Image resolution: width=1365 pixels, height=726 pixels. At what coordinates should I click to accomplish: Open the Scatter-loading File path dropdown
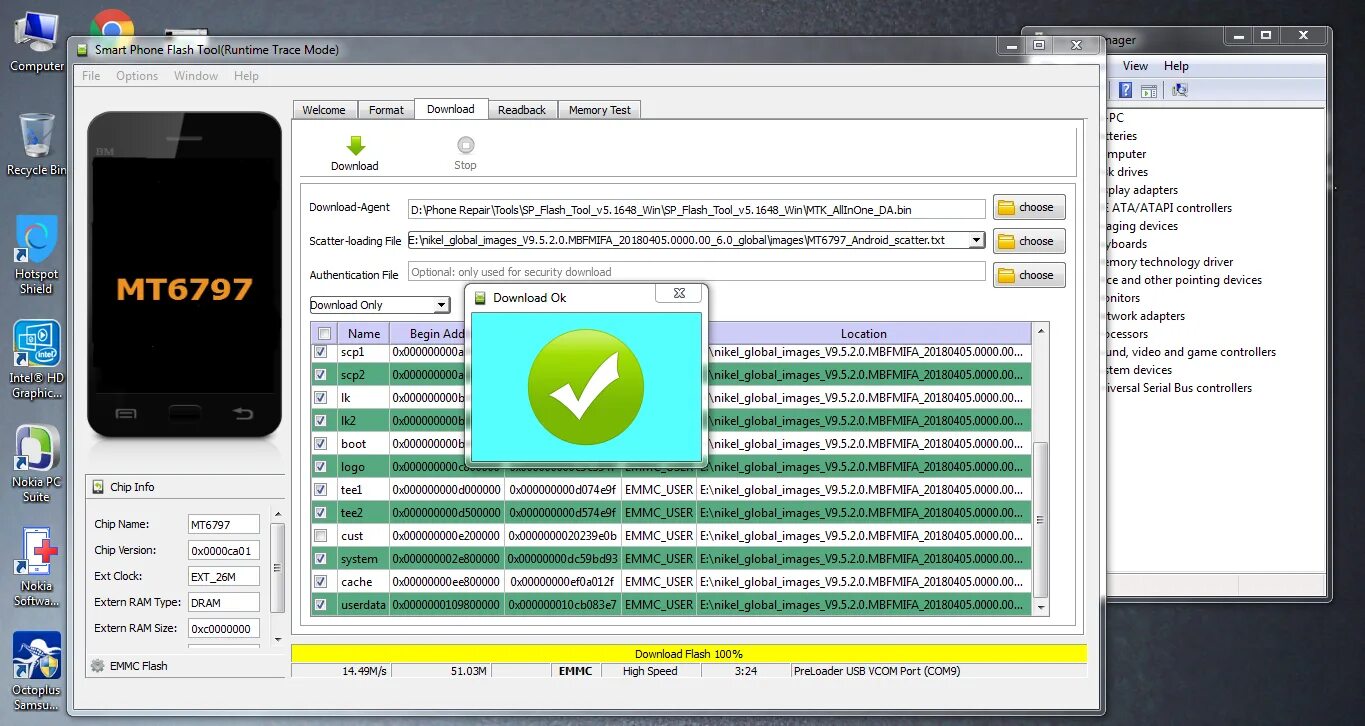[x=977, y=240]
